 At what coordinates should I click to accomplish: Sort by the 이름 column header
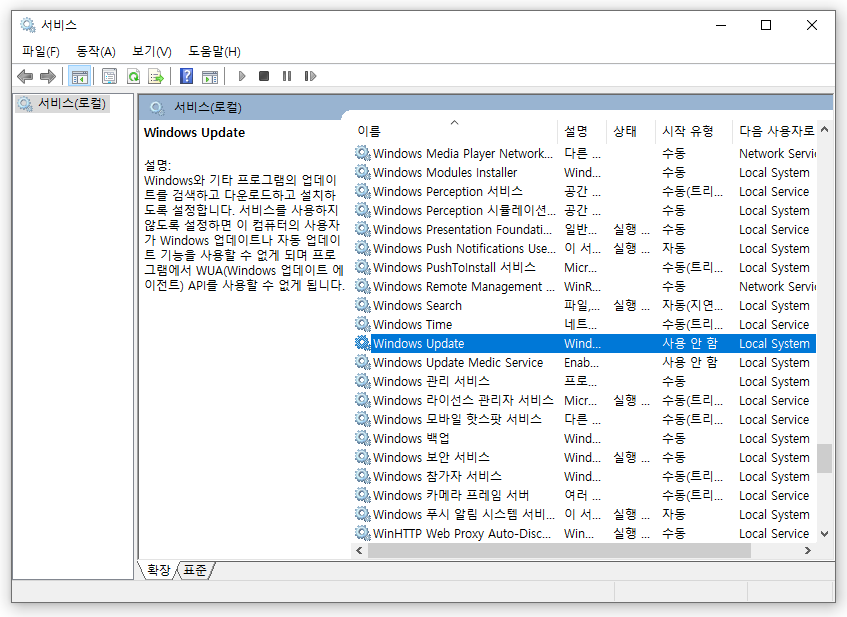click(x=455, y=131)
